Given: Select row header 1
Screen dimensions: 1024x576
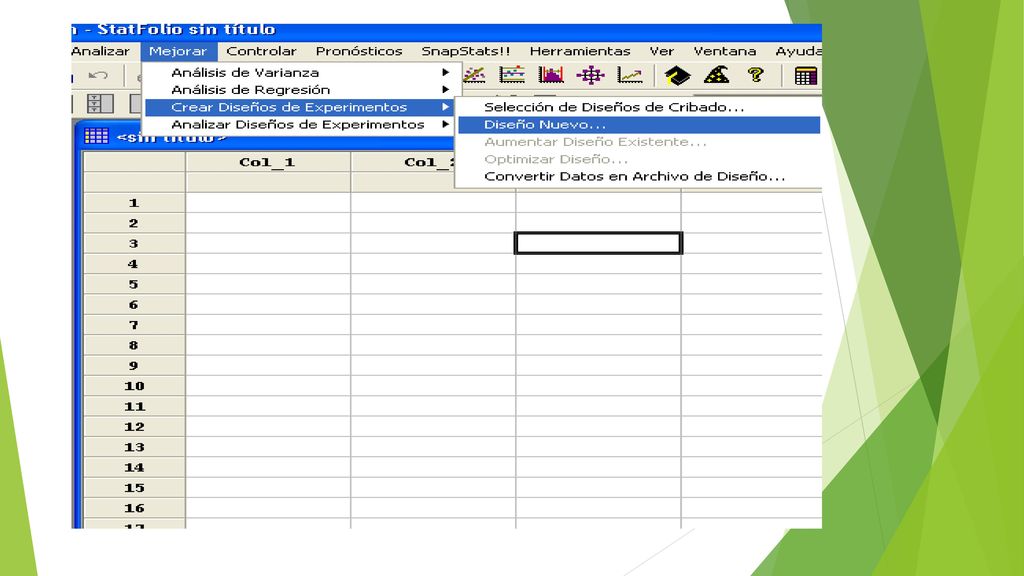Looking at the screenshot, I should [x=134, y=203].
